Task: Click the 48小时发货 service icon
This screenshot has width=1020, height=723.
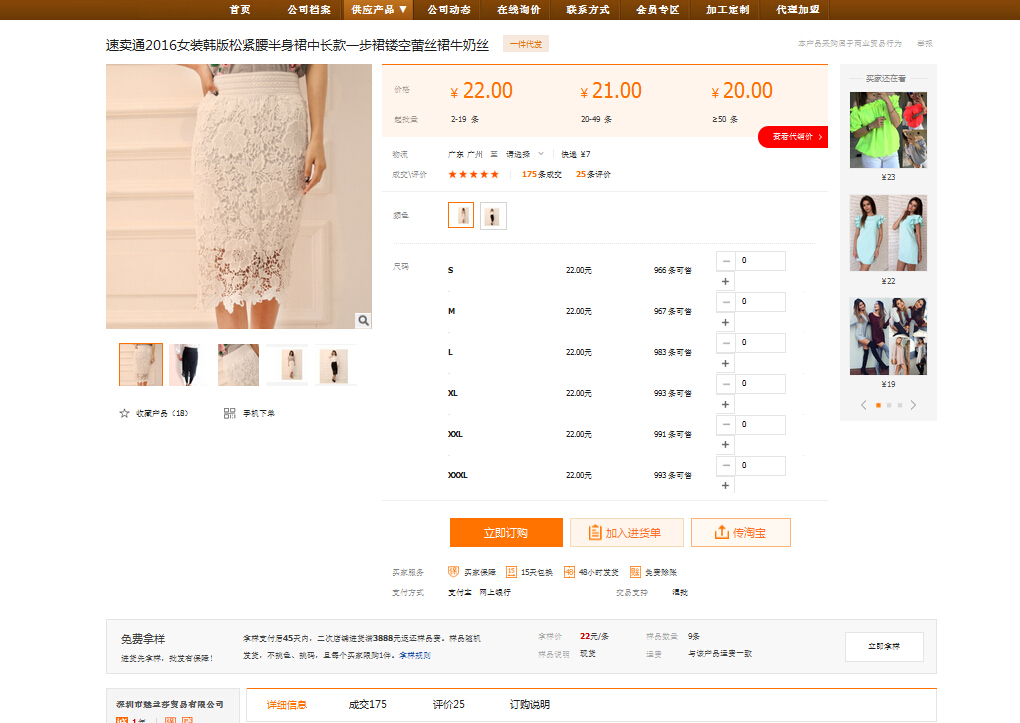Action: [569, 572]
